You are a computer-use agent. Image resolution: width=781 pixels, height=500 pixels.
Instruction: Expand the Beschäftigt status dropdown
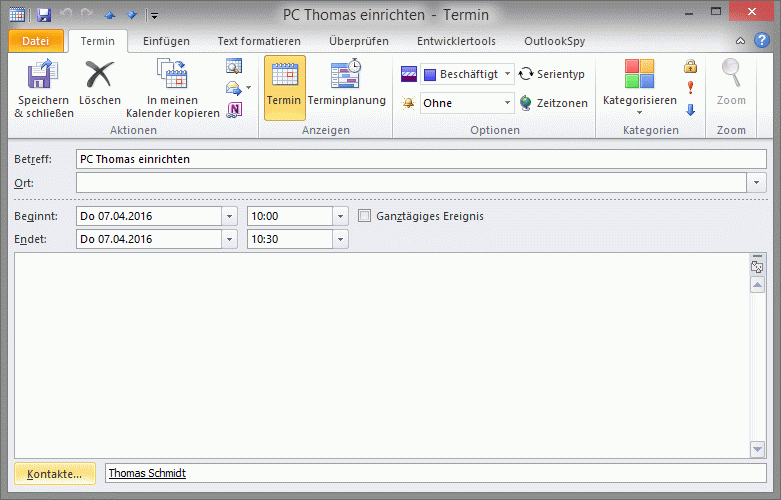pyautogui.click(x=508, y=74)
